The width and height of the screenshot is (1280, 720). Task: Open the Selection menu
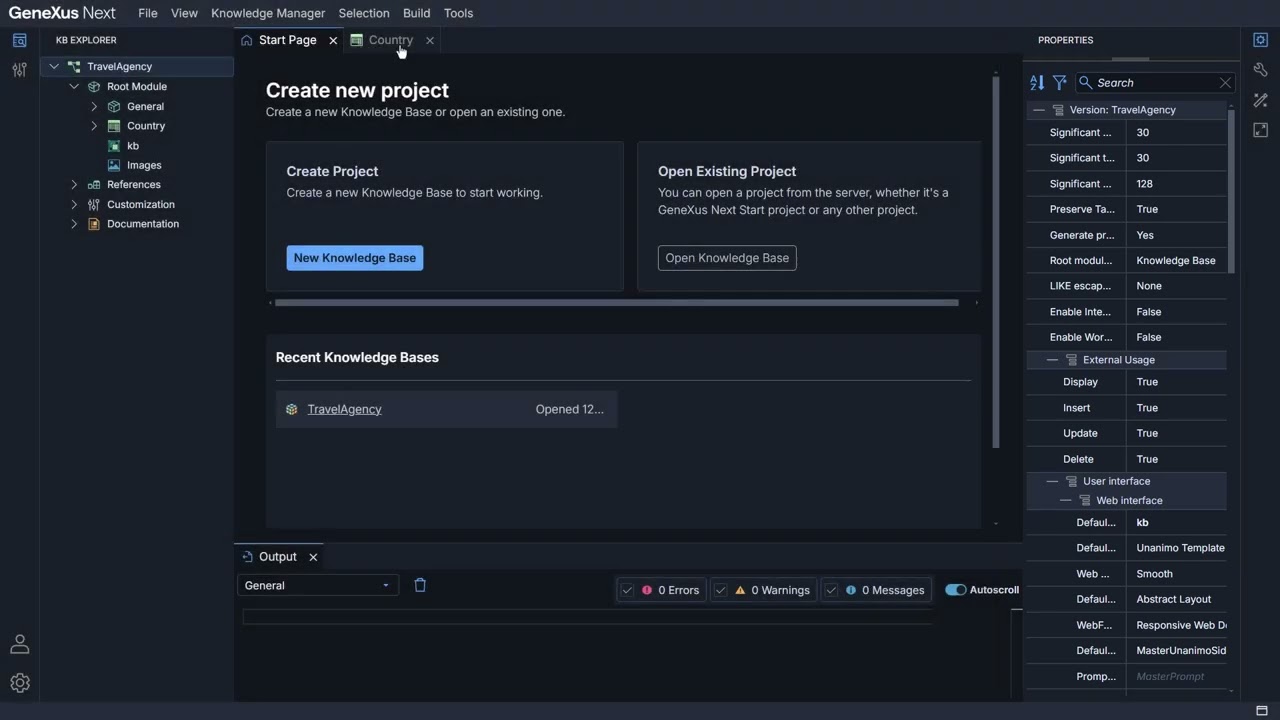tap(364, 13)
